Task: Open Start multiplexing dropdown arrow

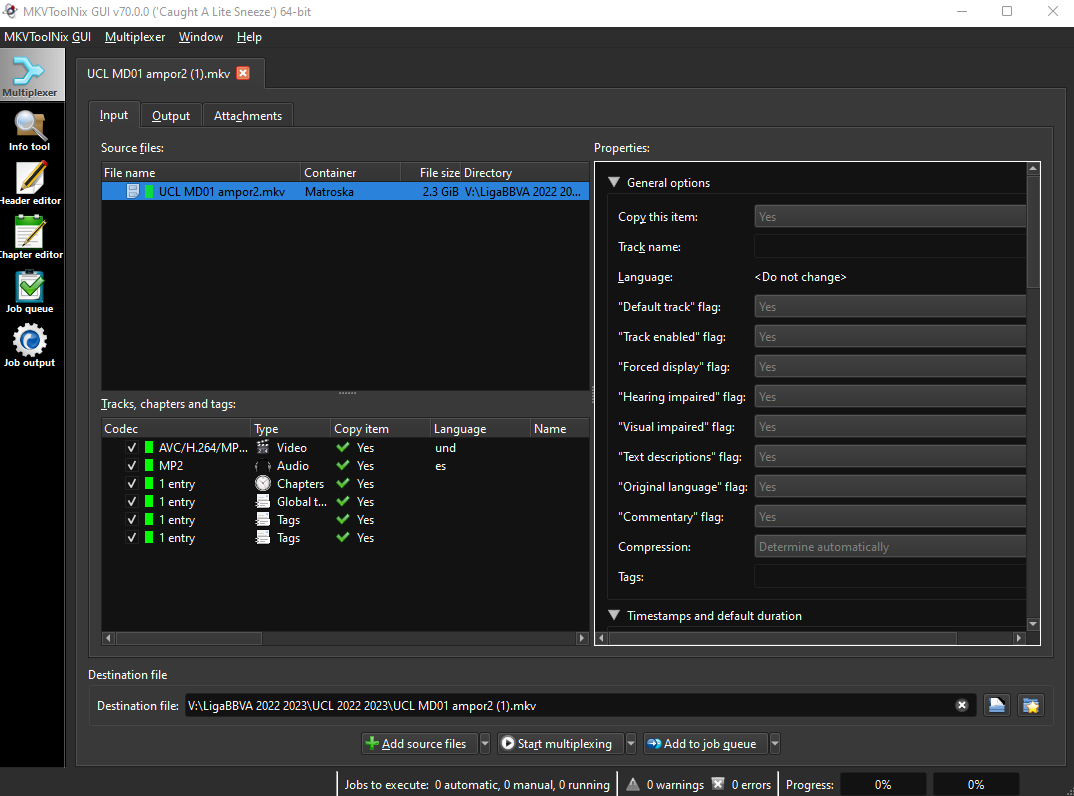Action: pos(631,743)
